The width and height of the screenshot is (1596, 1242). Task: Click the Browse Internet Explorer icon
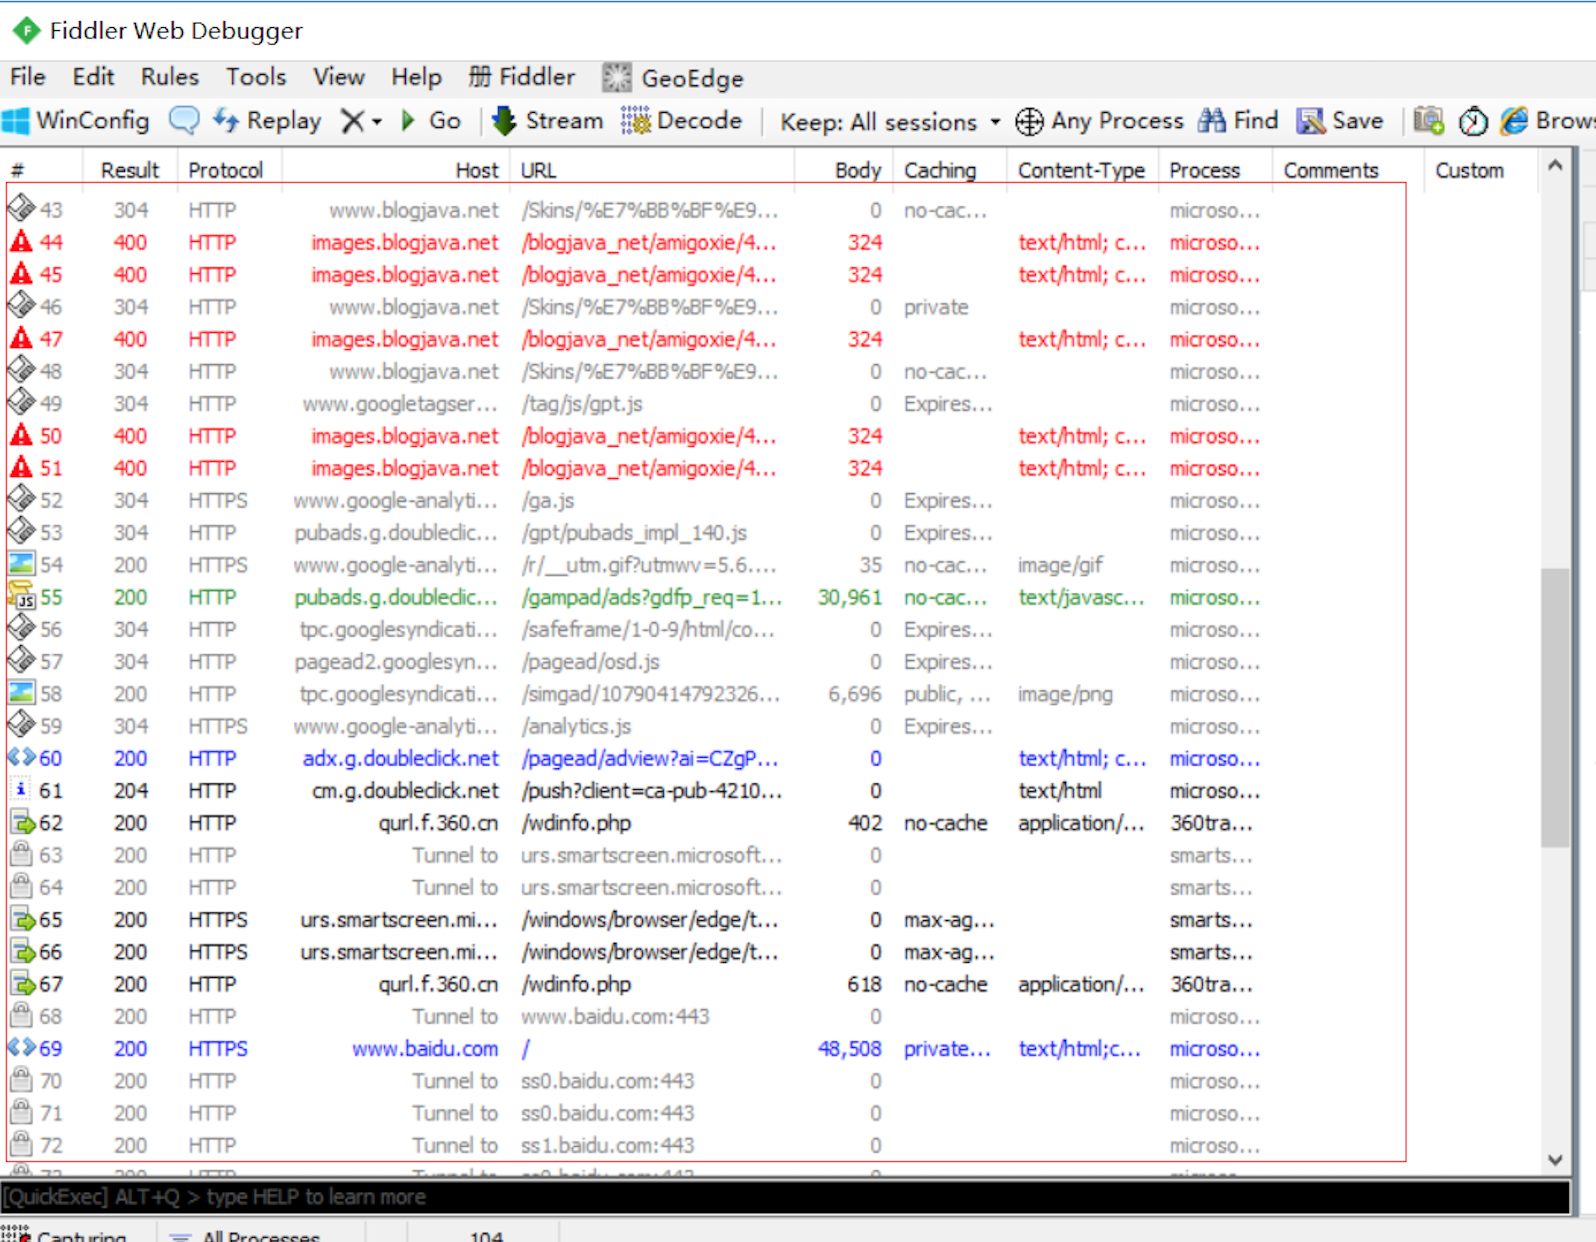(1515, 121)
